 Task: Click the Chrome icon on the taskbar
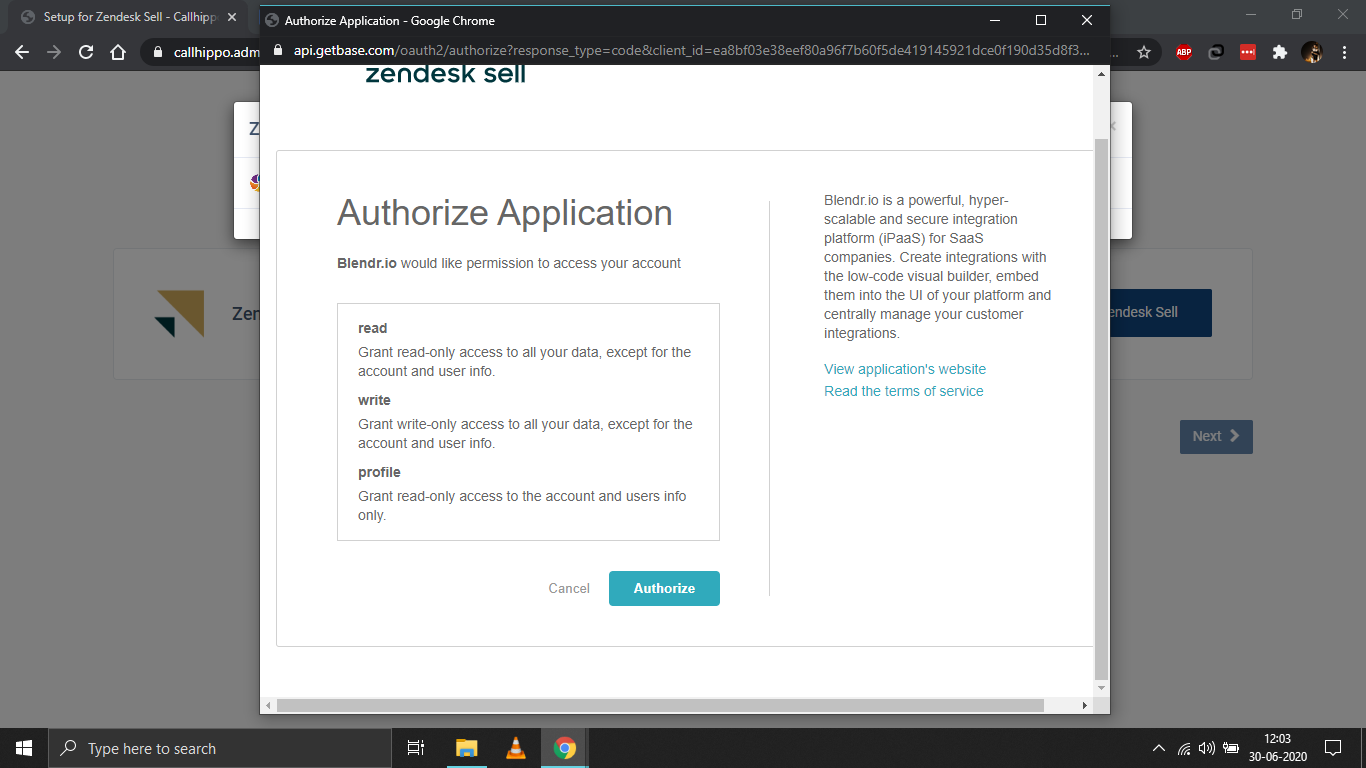[x=565, y=748]
